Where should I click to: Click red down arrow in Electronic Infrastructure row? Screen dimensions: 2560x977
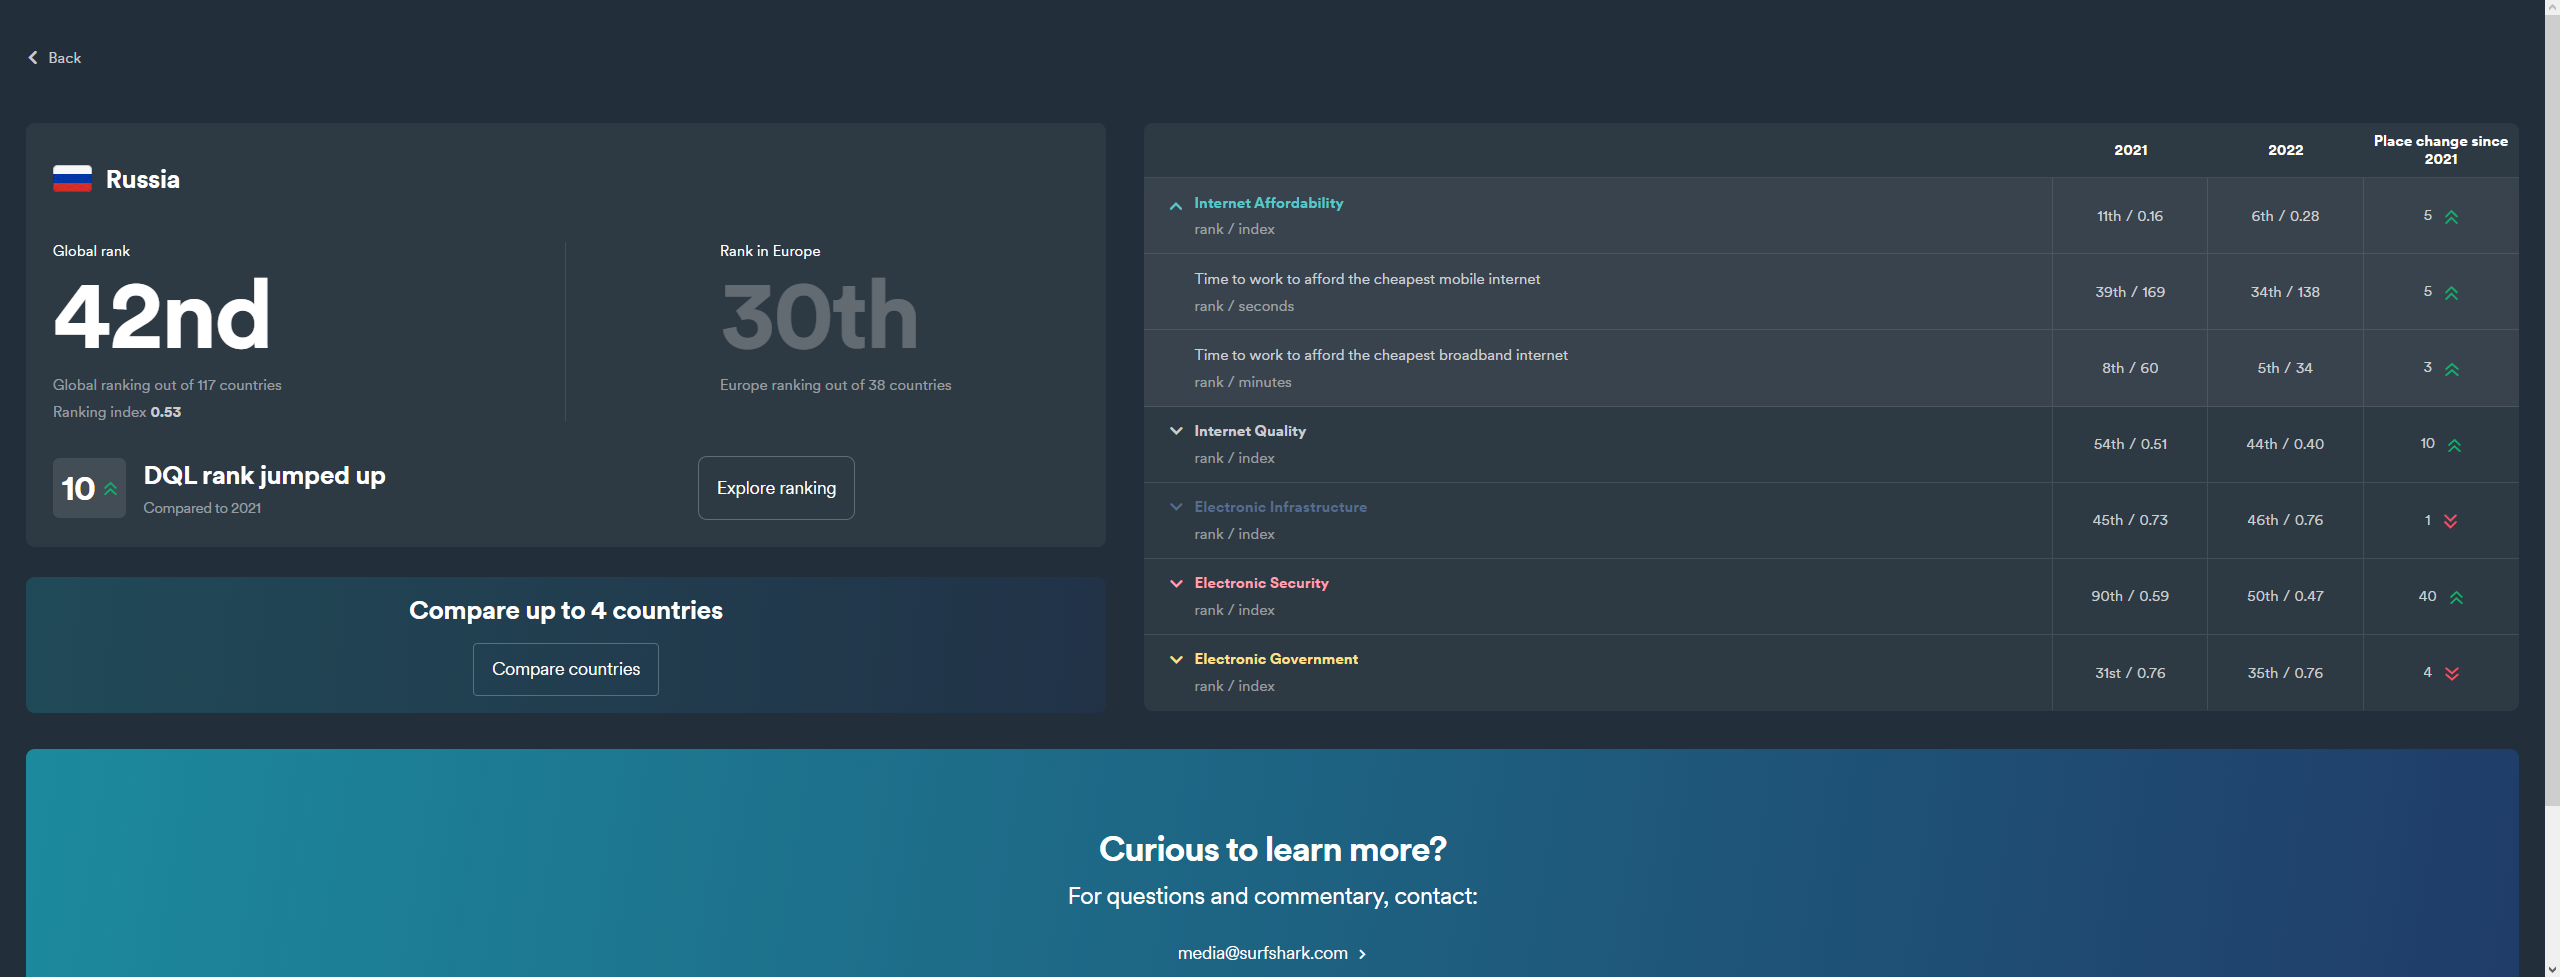tap(2450, 521)
